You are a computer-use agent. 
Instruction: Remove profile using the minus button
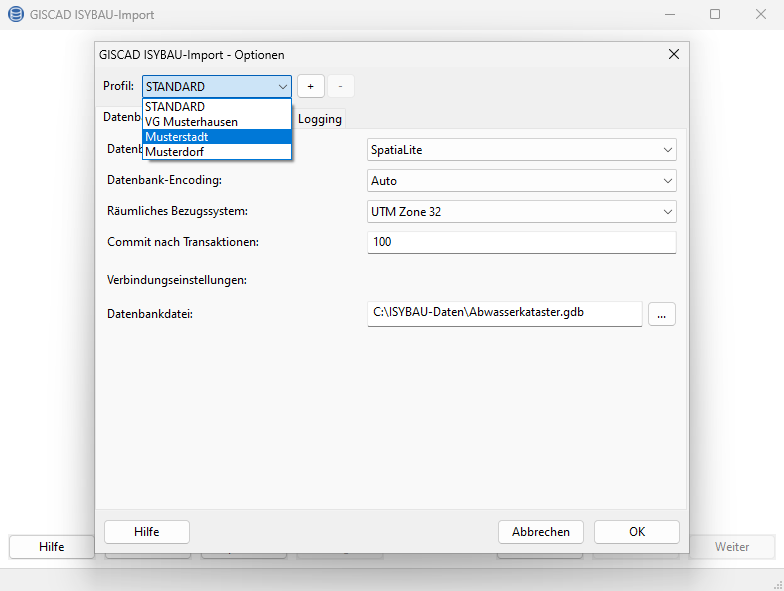340,86
